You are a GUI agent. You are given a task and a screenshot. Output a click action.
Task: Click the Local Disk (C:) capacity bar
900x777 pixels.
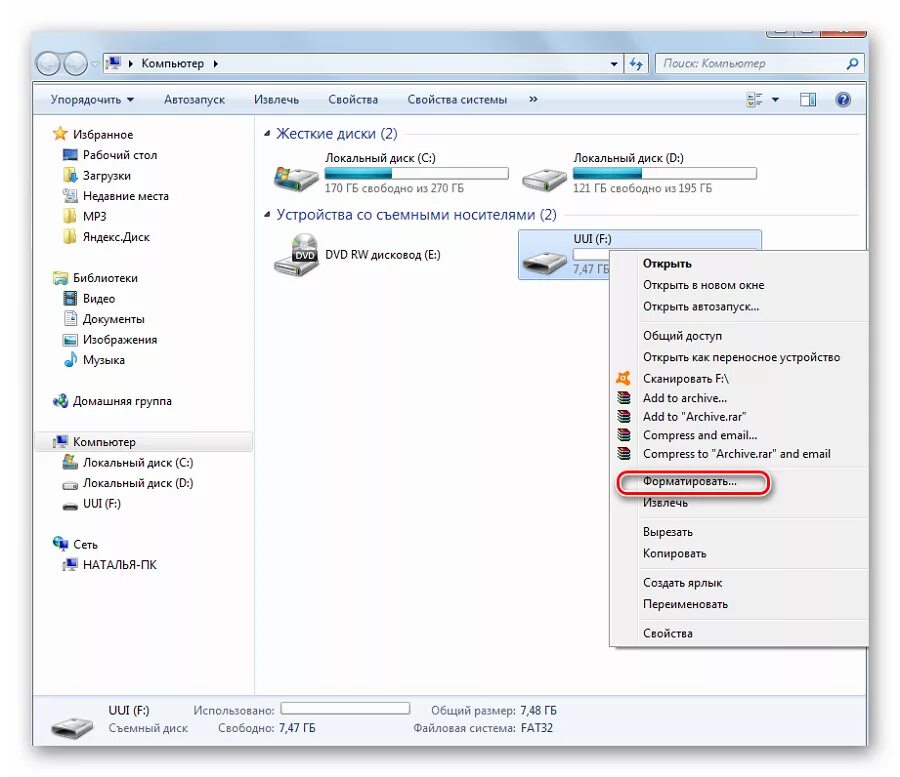[417, 173]
